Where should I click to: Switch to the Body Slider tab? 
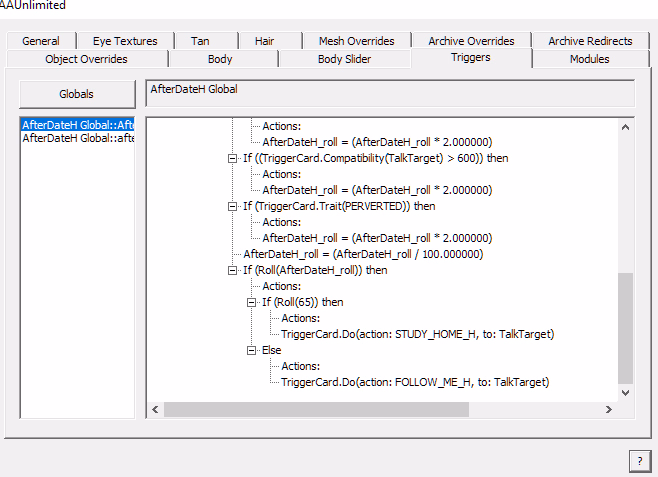tap(344, 59)
